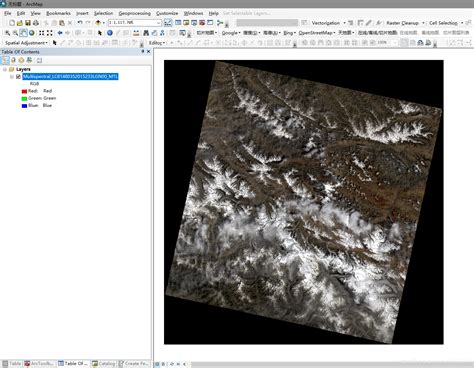Click the Fixed Zoom In icon
Viewport: 474px width, 368px height.
click(42, 33)
